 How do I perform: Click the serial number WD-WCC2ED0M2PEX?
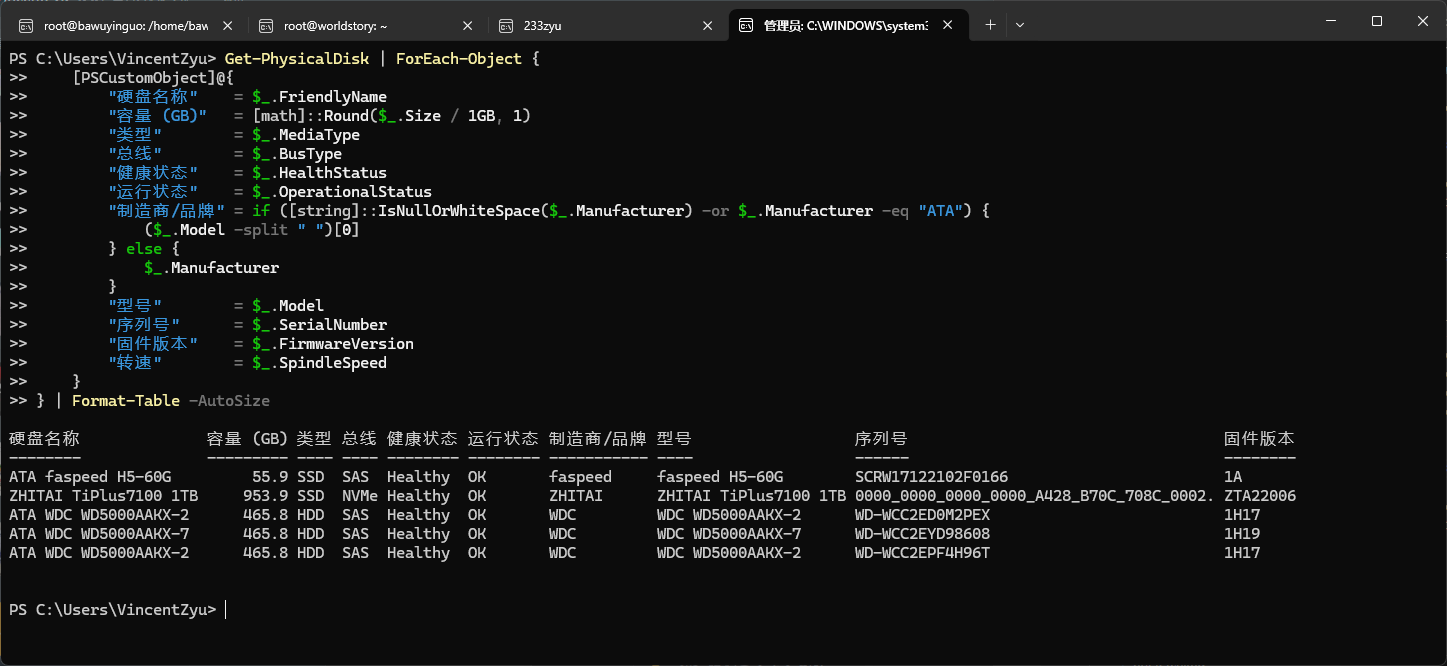coord(922,515)
